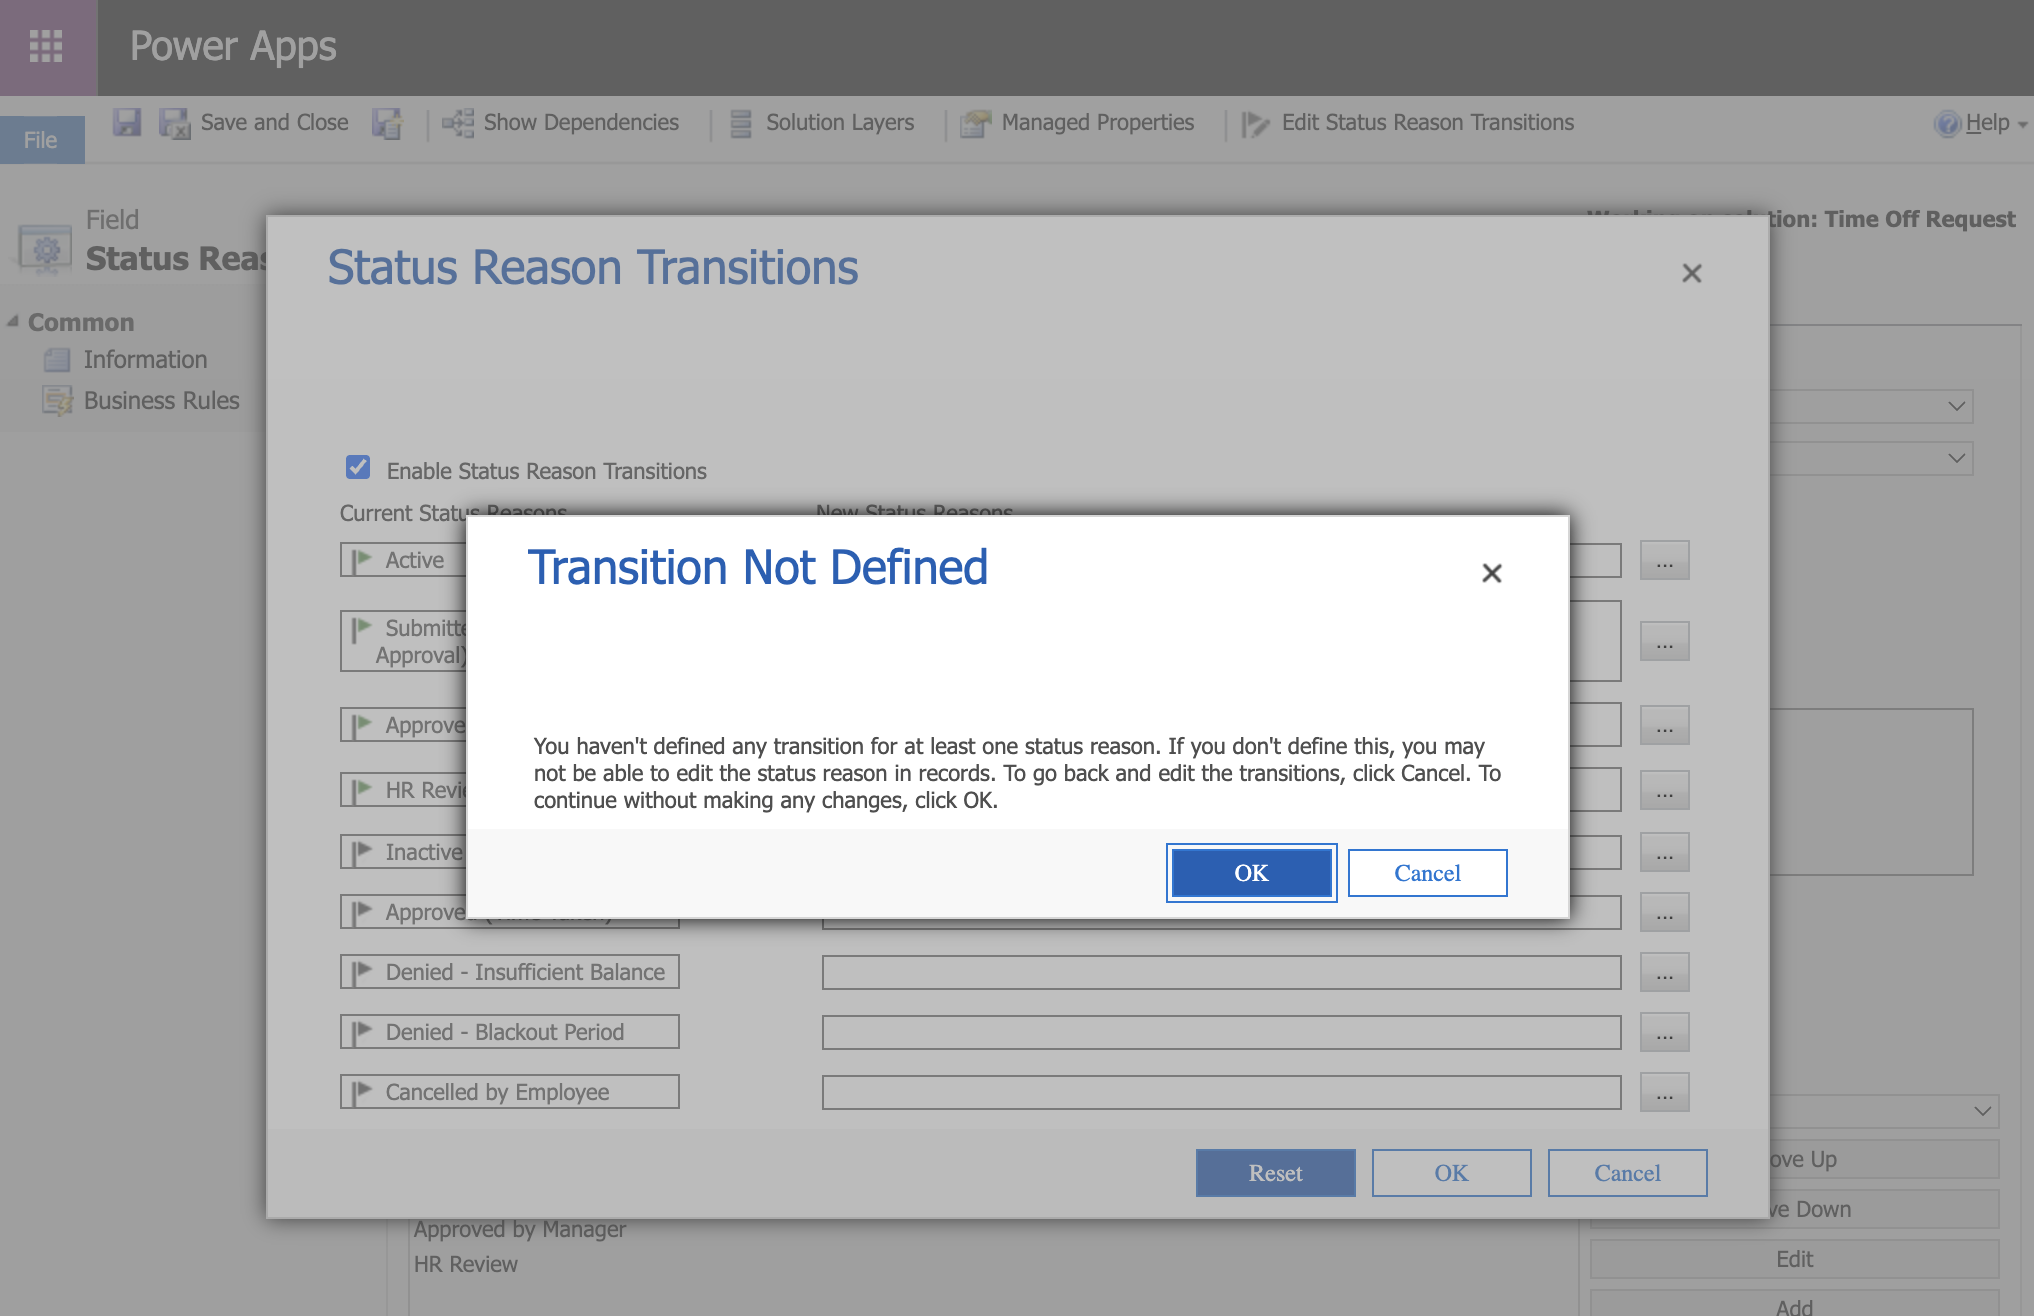Click flag icon beside Denied - Blackout Period
Screen dimensions: 2034x1316
click(x=362, y=1032)
